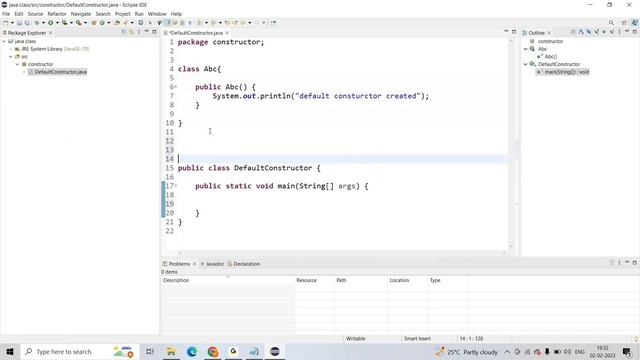Select DefaultConstructor.java in Package Explorer

click(58, 72)
